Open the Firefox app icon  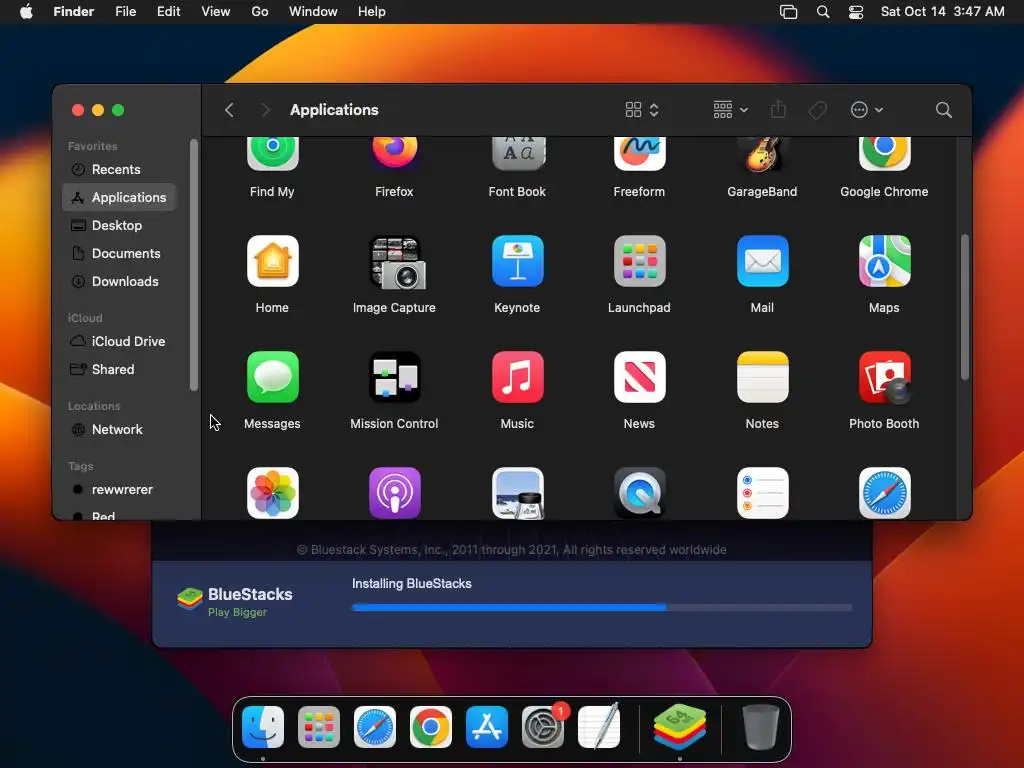pyautogui.click(x=394, y=153)
